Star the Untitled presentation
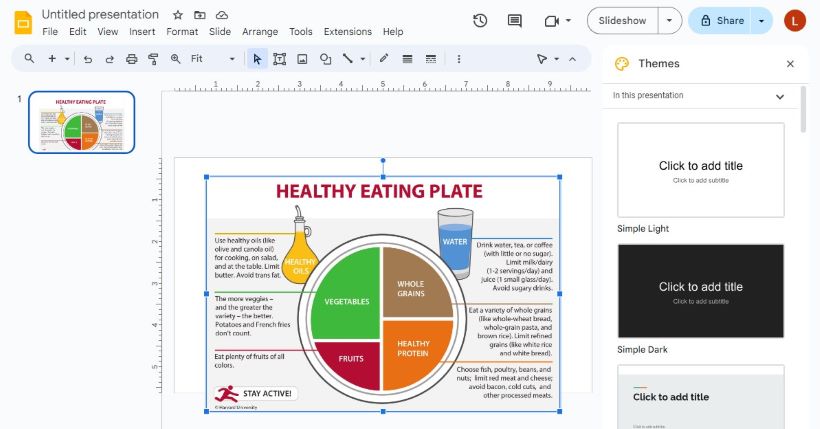820x429 pixels. (178, 15)
